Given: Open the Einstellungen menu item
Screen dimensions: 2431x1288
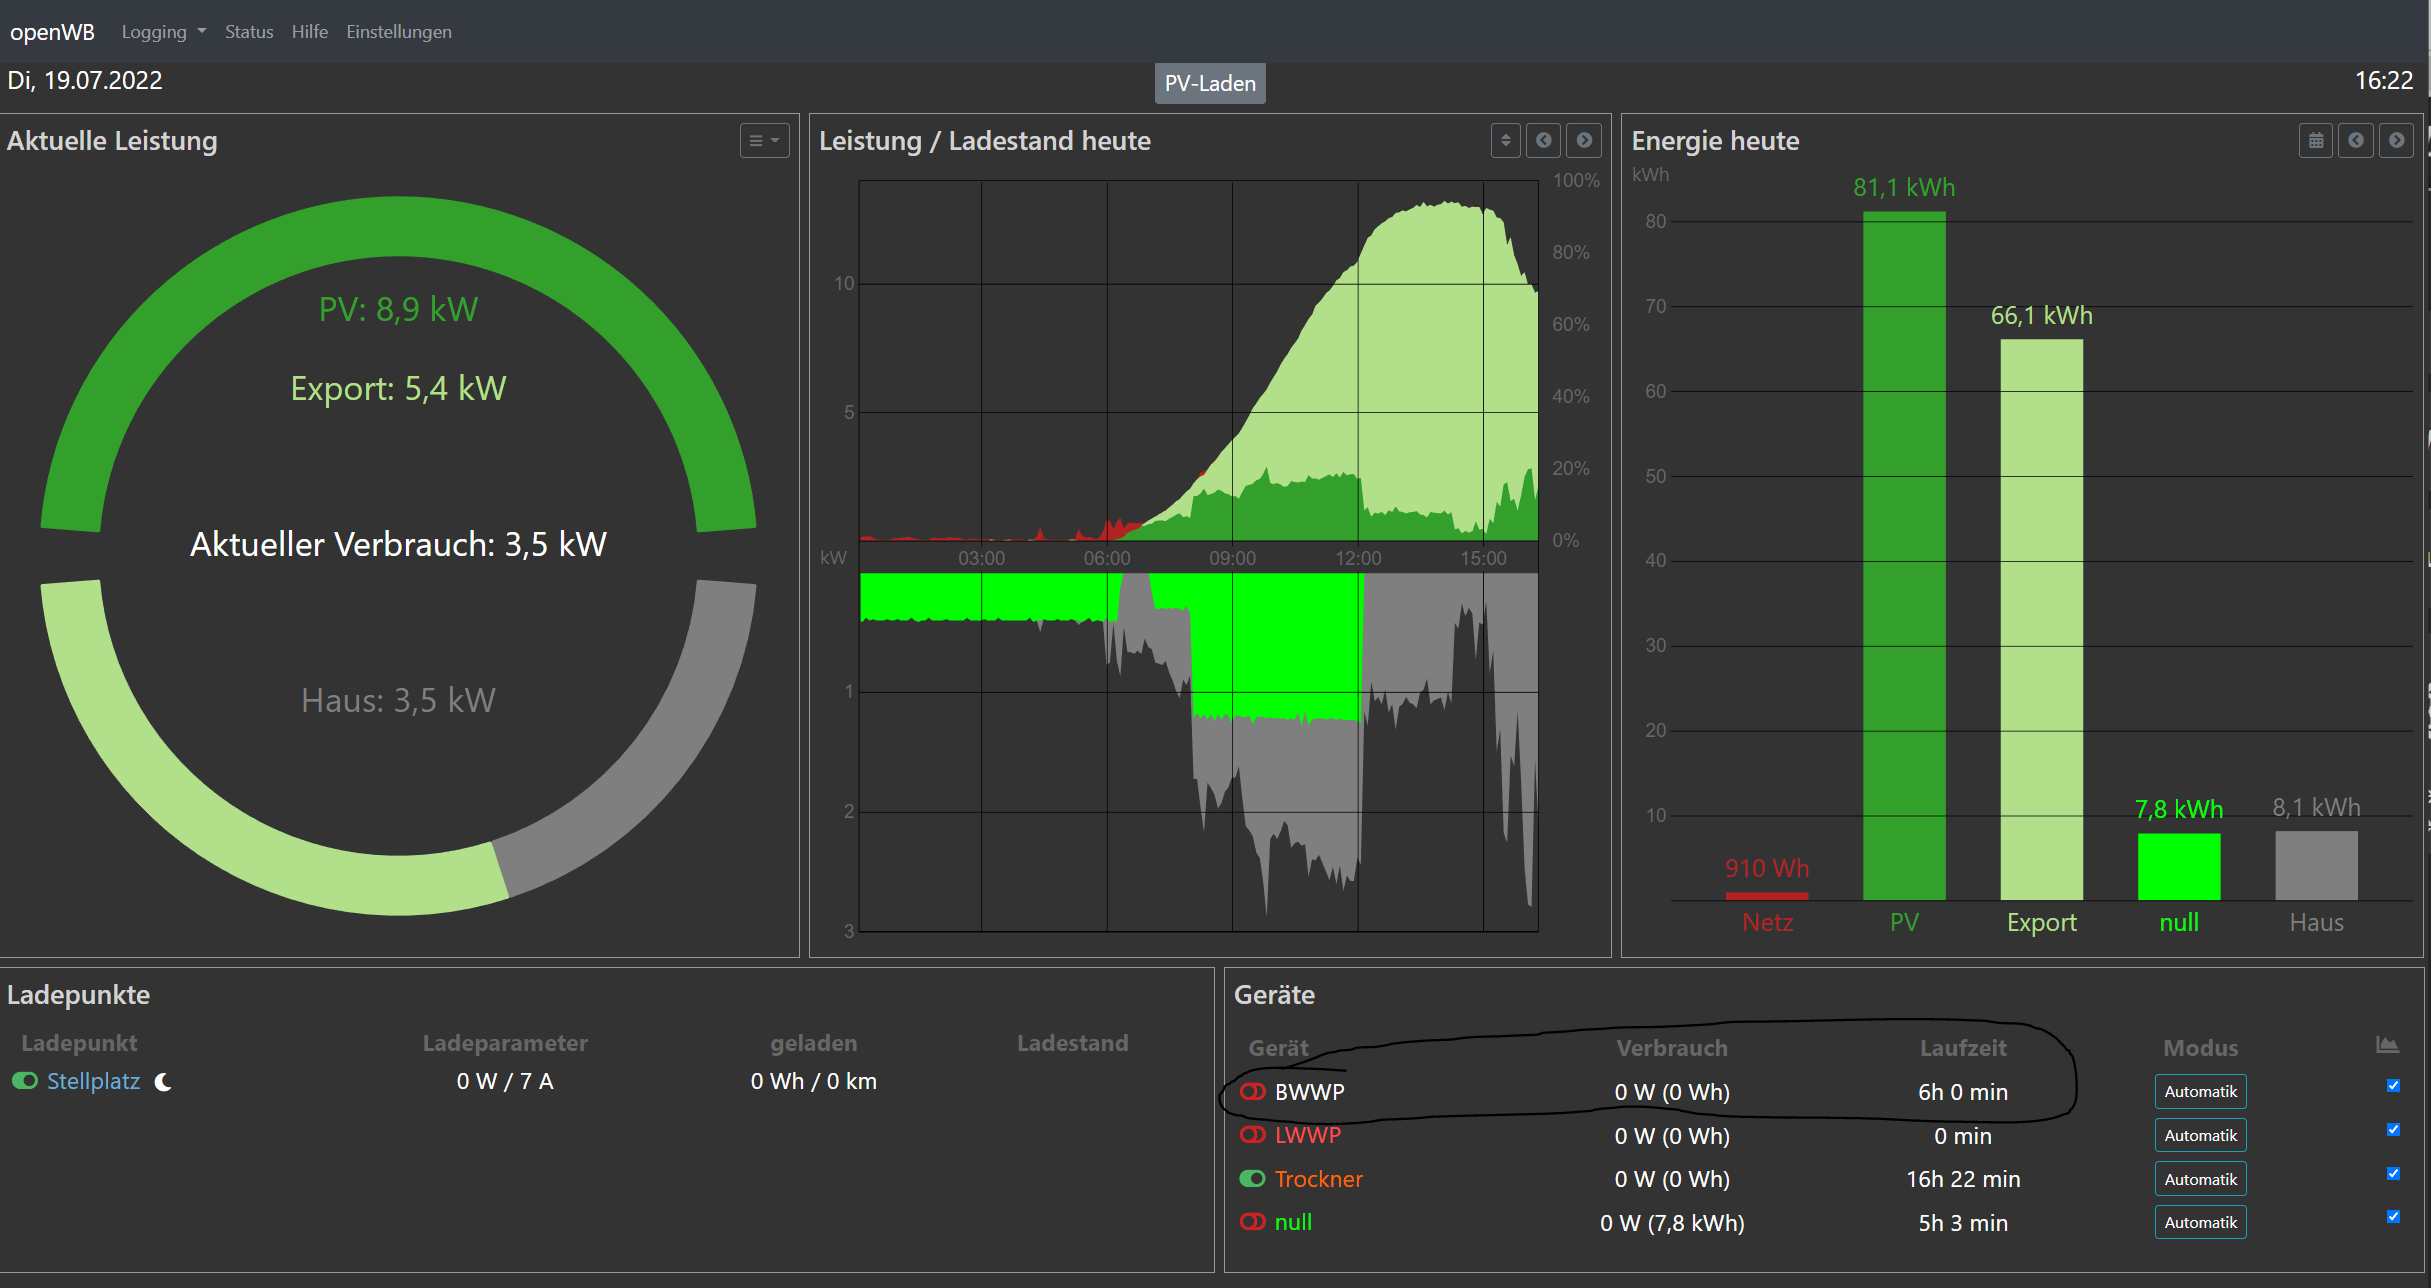Looking at the screenshot, I should tap(398, 32).
